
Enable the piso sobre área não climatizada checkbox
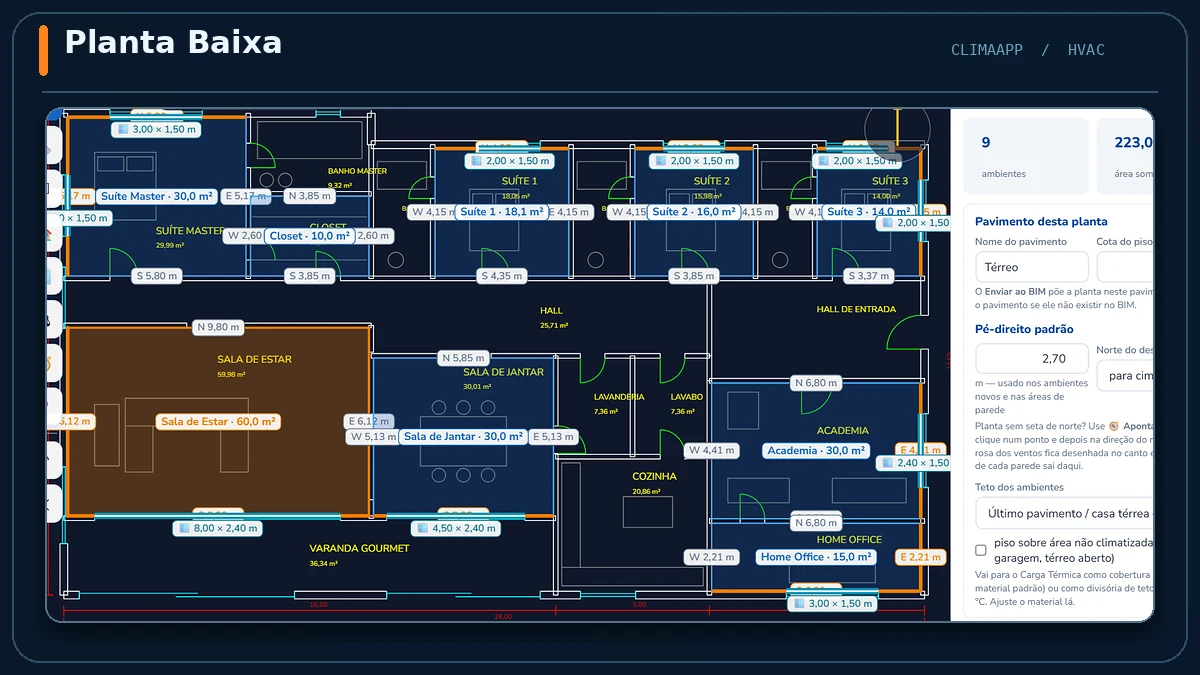coord(981,550)
